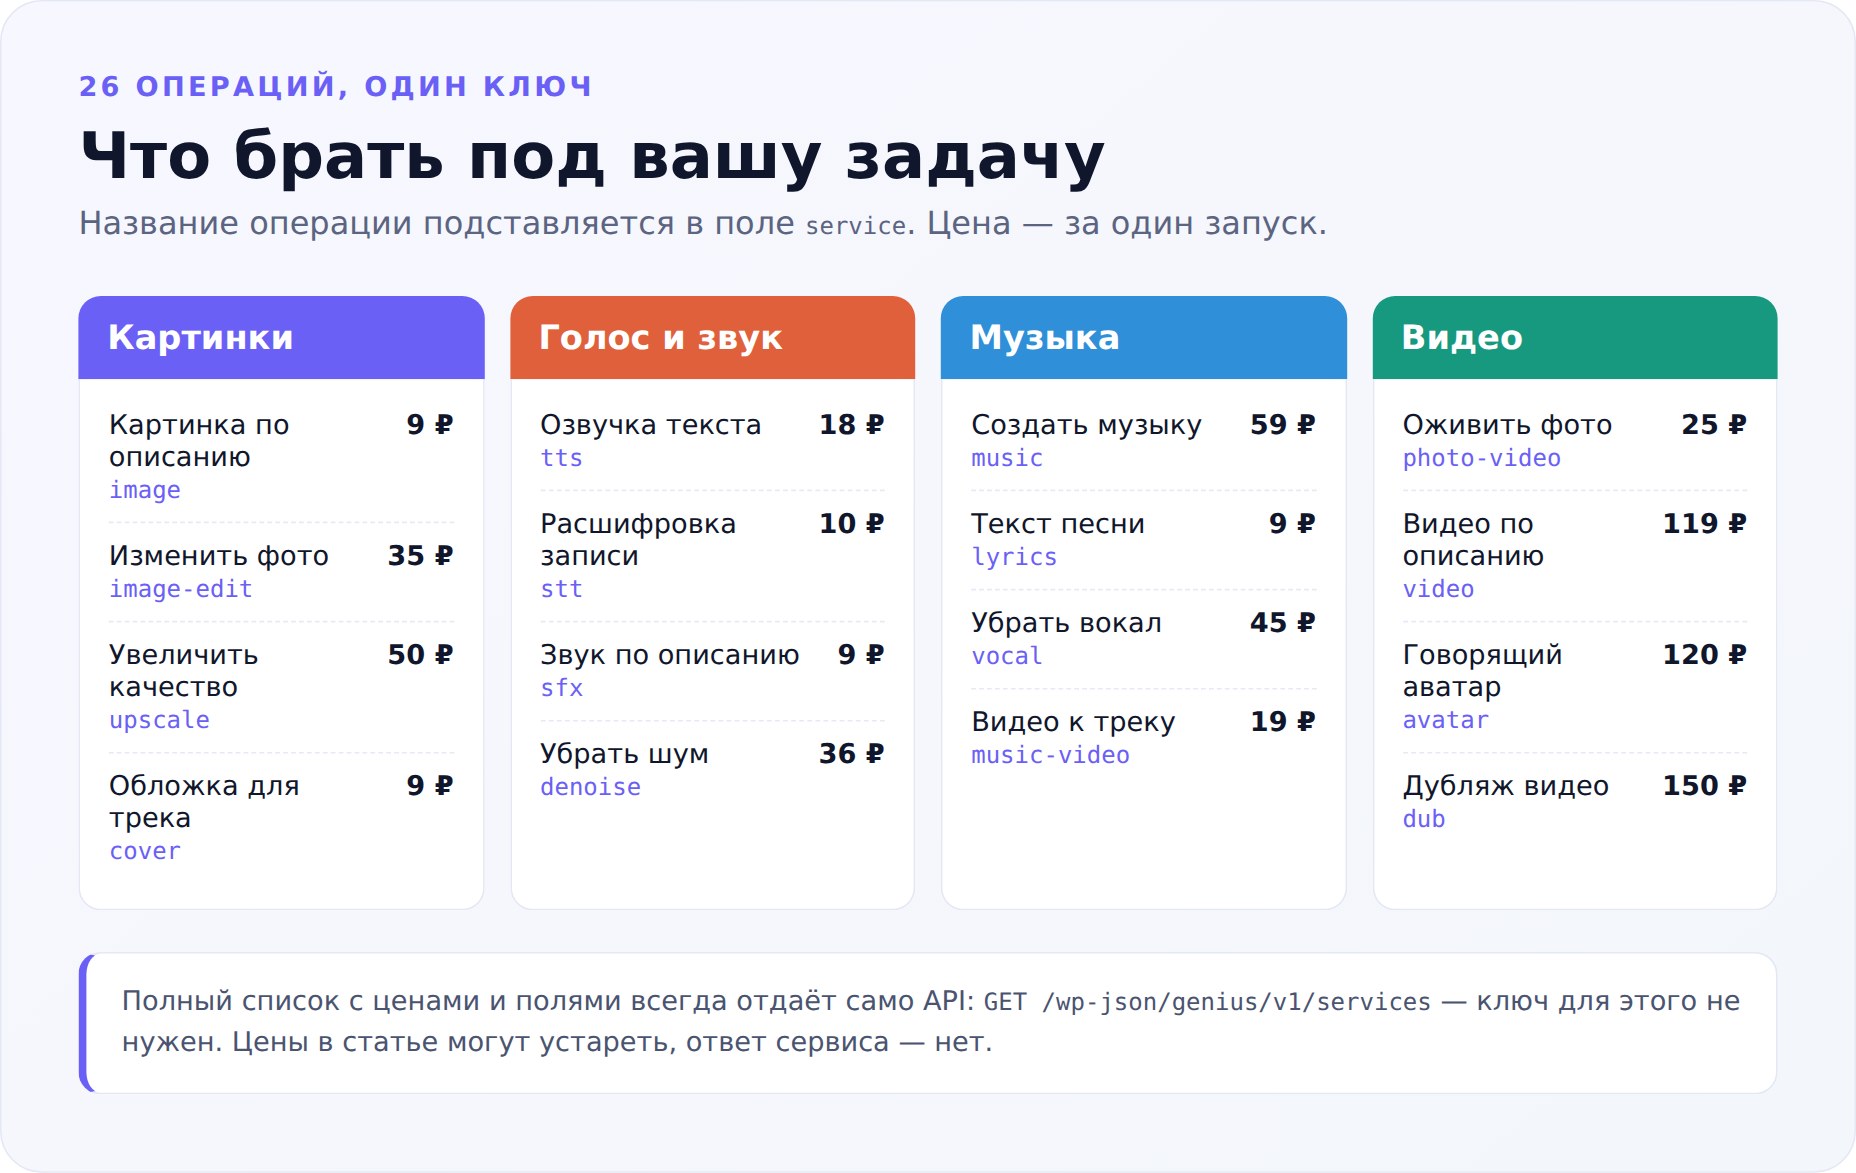
Task: Click 'Создать музыку' operation name
Action: point(1086,425)
